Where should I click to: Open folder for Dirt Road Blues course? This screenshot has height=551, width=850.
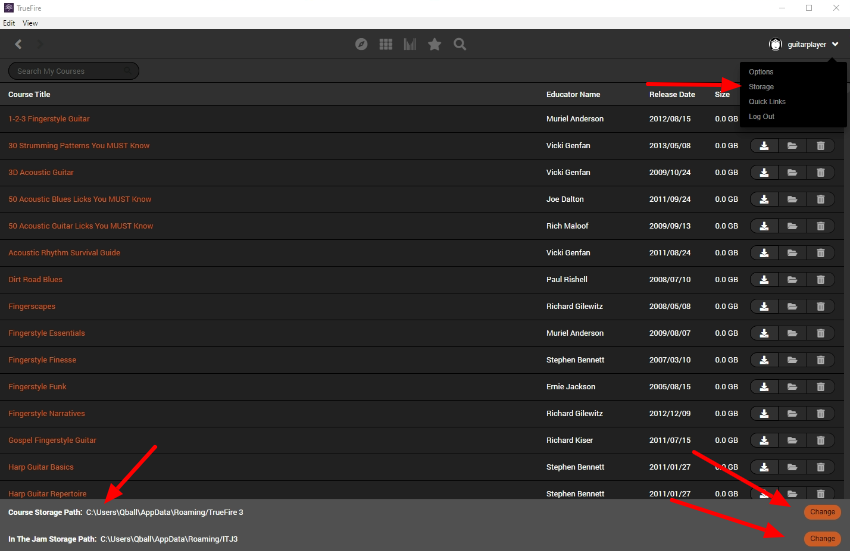tap(792, 279)
